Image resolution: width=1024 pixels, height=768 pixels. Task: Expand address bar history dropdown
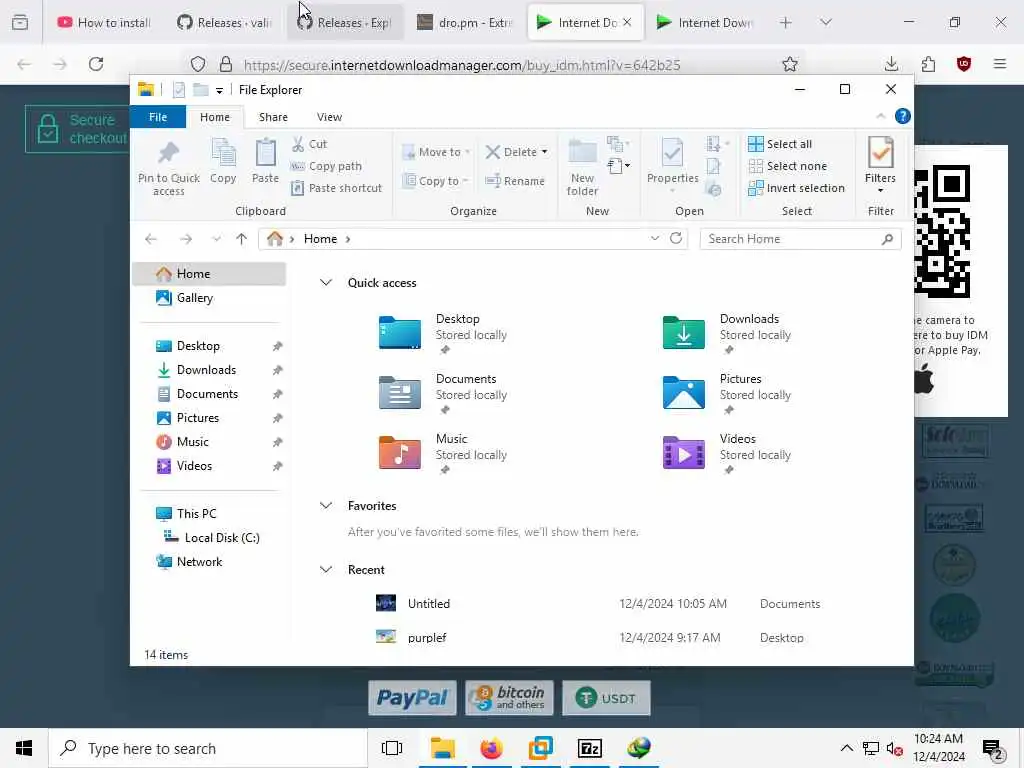point(654,238)
